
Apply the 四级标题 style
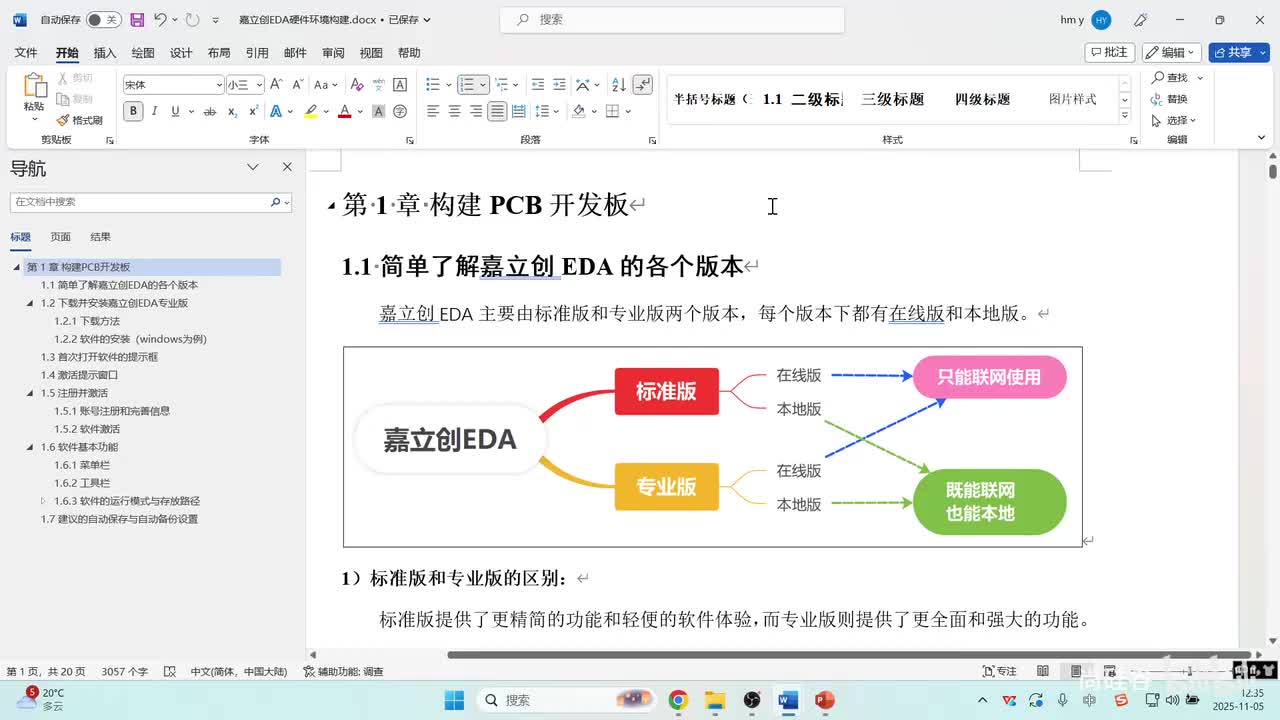[x=982, y=99]
